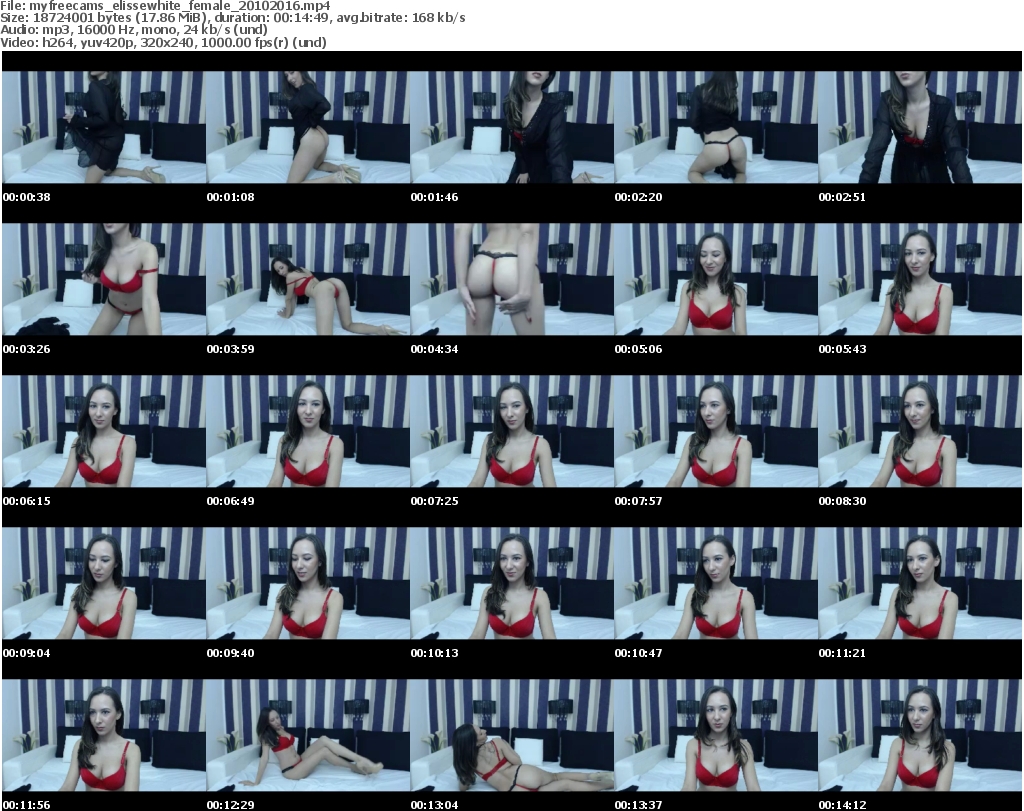Choose the thumbnail frame at 00:10:13
The height and width of the screenshot is (811, 1024).
pos(512,584)
